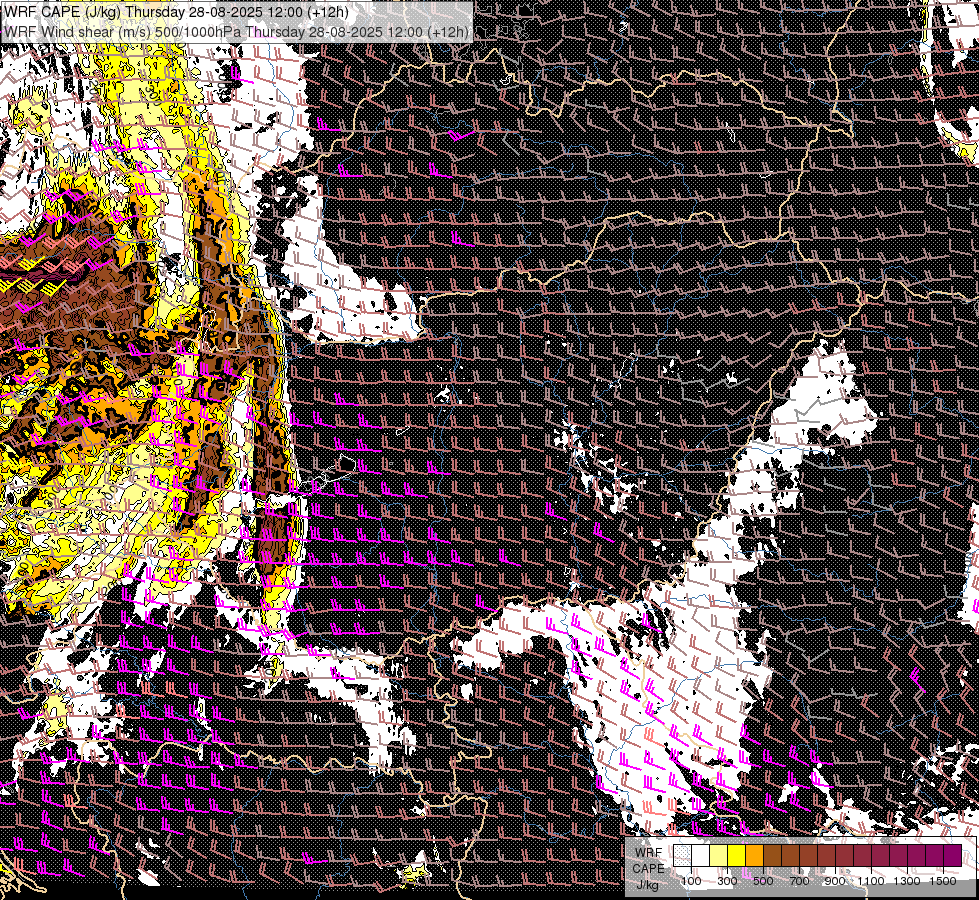Click the WRF CAPE title line
The width and height of the screenshot is (979, 900).
(x=176, y=12)
